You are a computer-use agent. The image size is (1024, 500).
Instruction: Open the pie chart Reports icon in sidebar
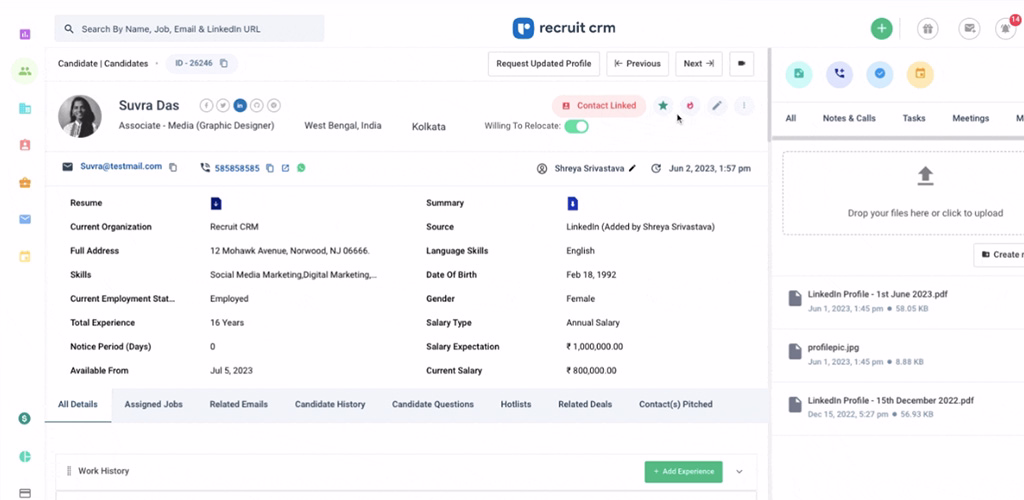(x=25, y=456)
